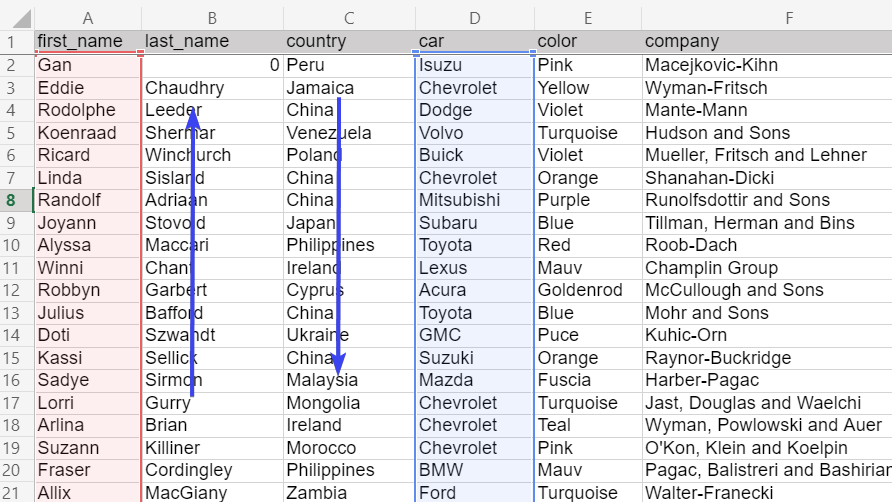The width and height of the screenshot is (892, 502).
Task: Select cell containing Joyann
Action: [x=88, y=223]
